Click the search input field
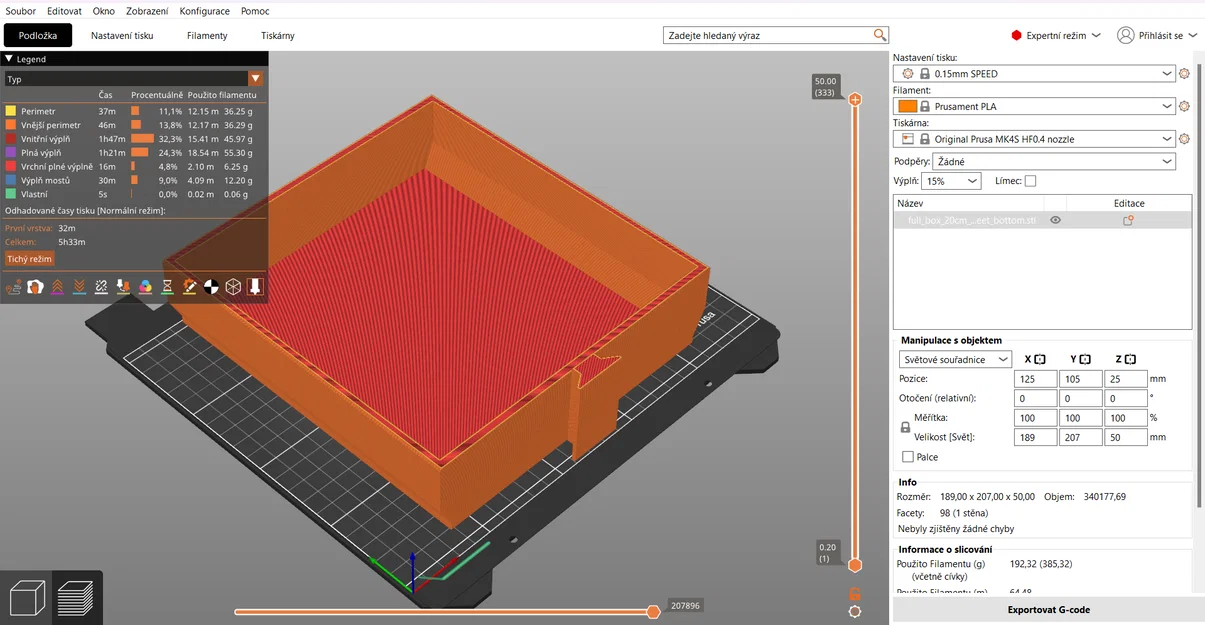Screen dimensions: 1205x625 pyautogui.click(x=767, y=35)
